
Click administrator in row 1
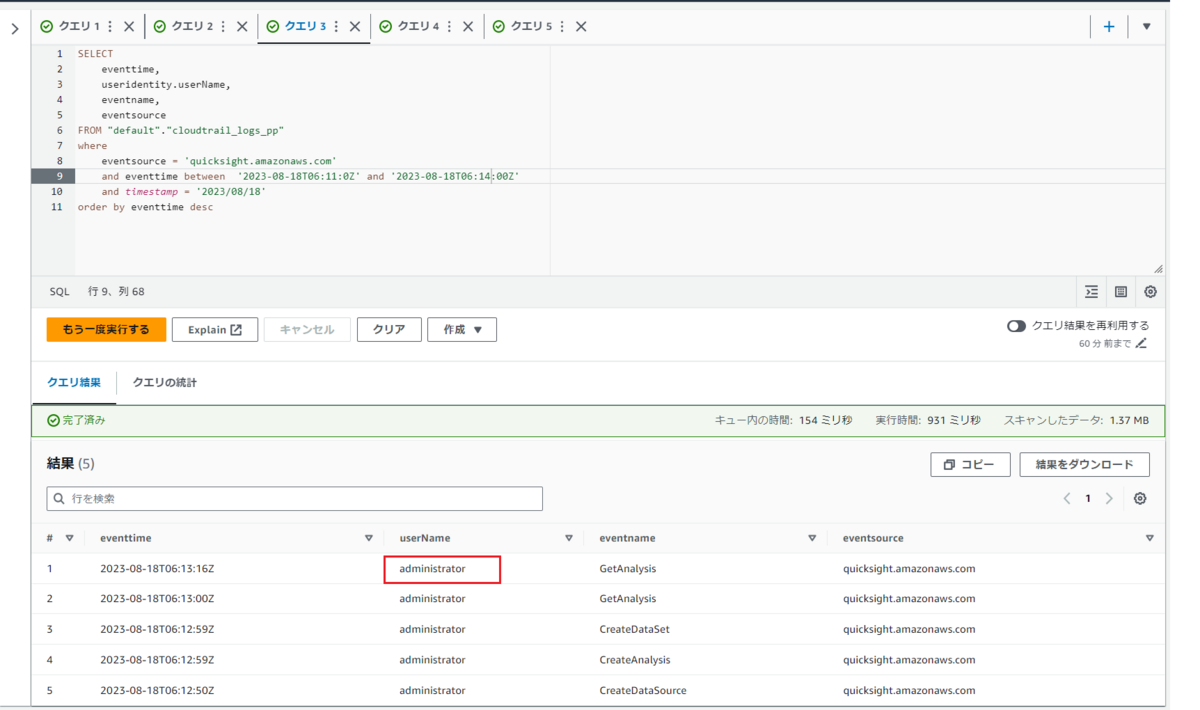432,569
